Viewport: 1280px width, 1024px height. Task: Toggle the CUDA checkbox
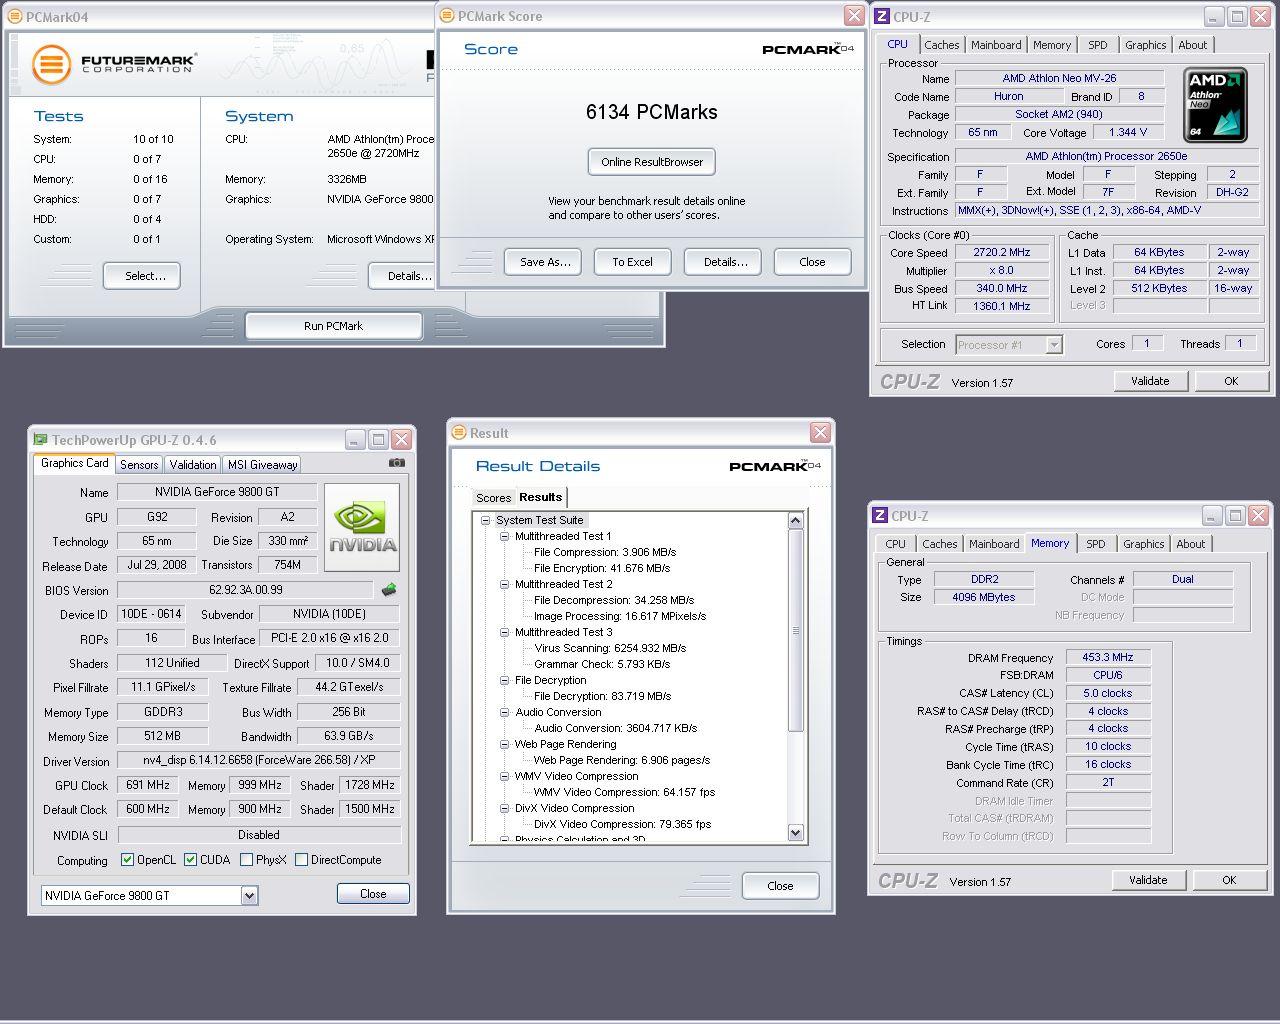pyautogui.click(x=190, y=859)
